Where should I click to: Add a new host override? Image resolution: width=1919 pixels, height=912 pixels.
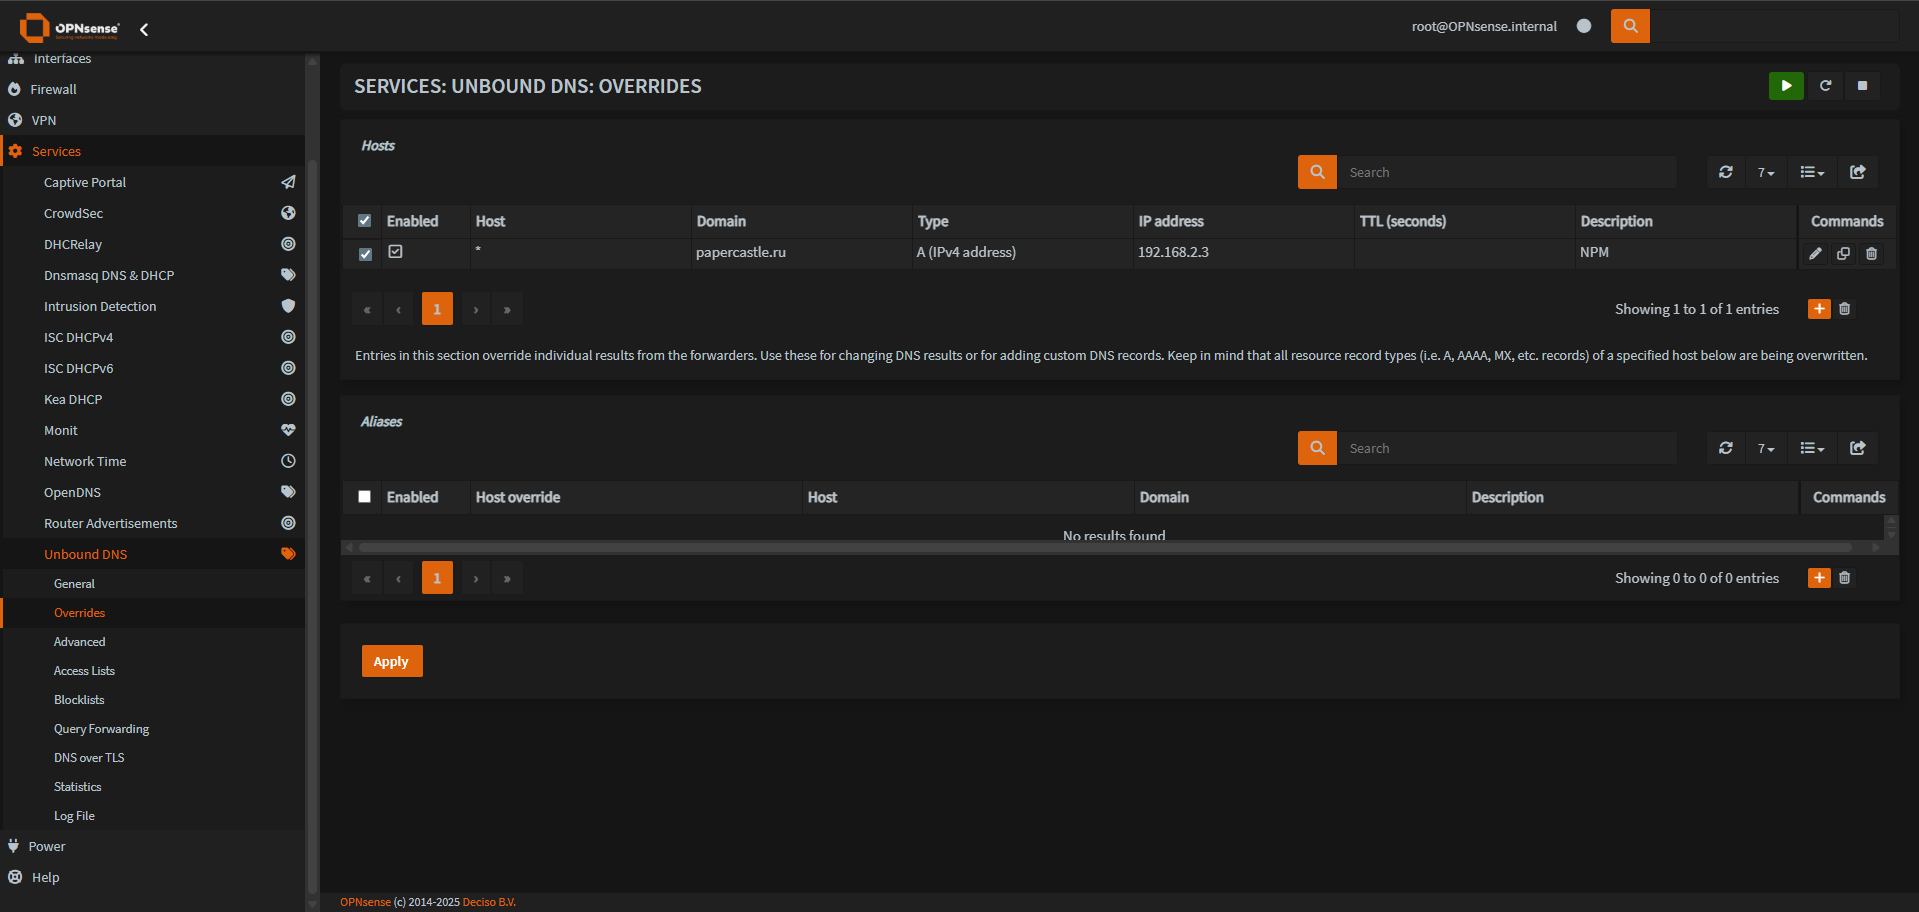pyautogui.click(x=1819, y=309)
